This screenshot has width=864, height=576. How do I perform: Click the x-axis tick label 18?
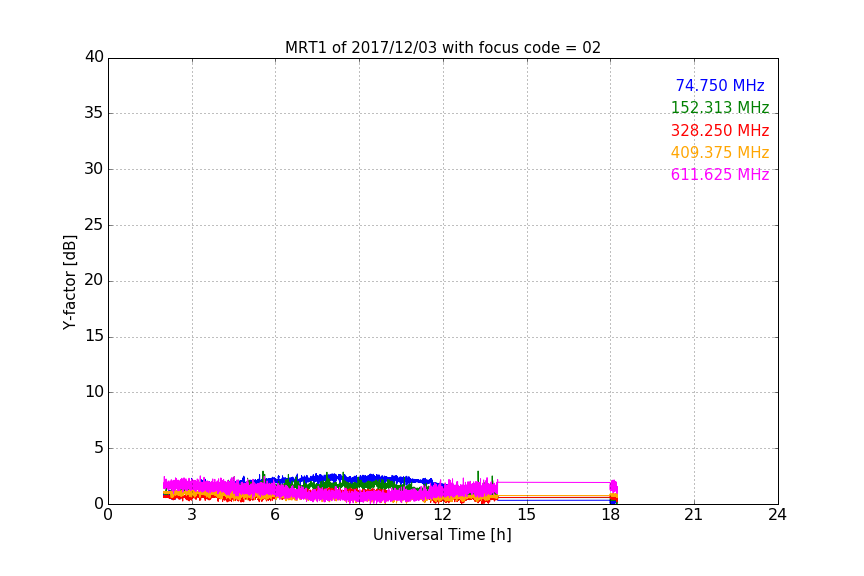tap(610, 515)
